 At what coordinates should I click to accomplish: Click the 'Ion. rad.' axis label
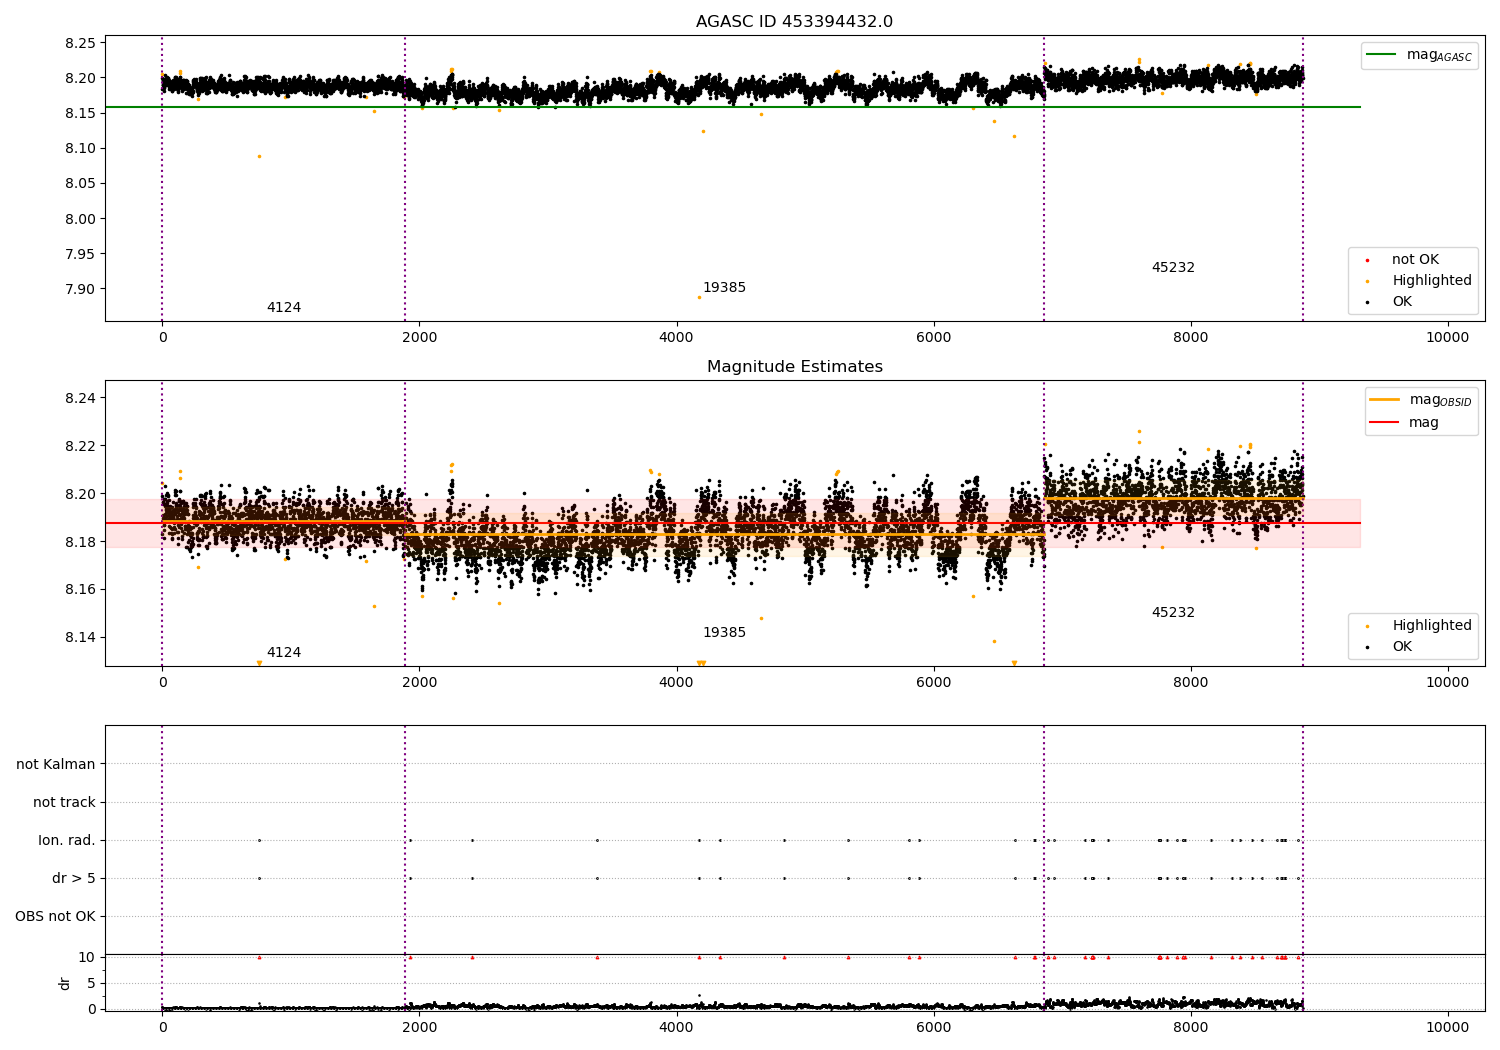click(67, 840)
